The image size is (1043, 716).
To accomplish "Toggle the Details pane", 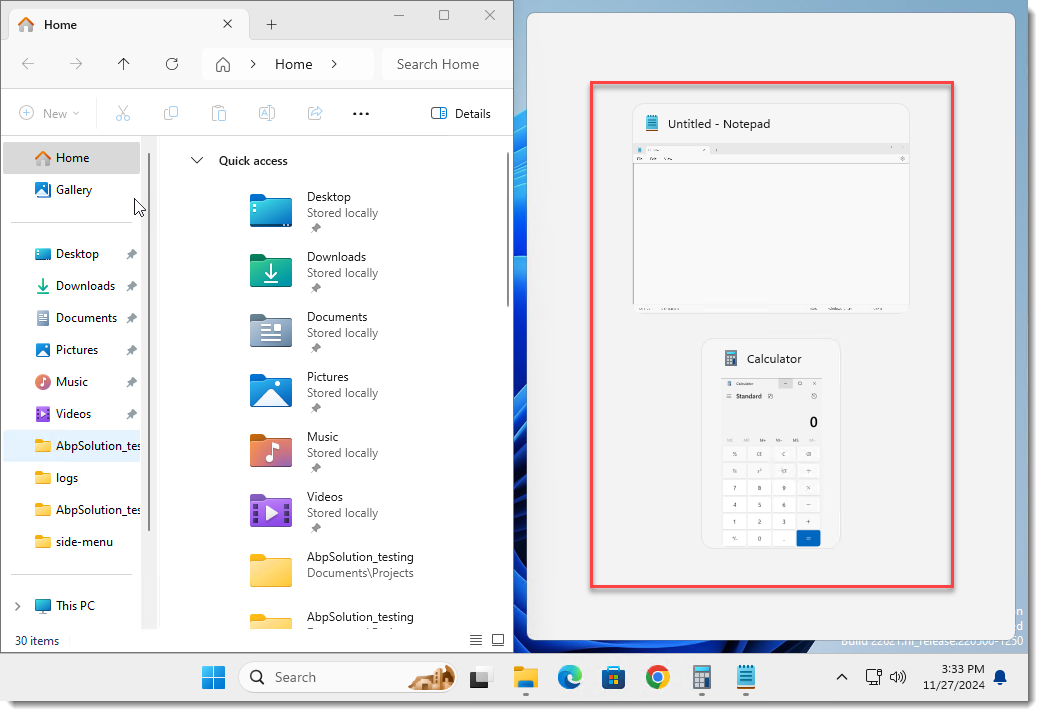I will click(461, 113).
